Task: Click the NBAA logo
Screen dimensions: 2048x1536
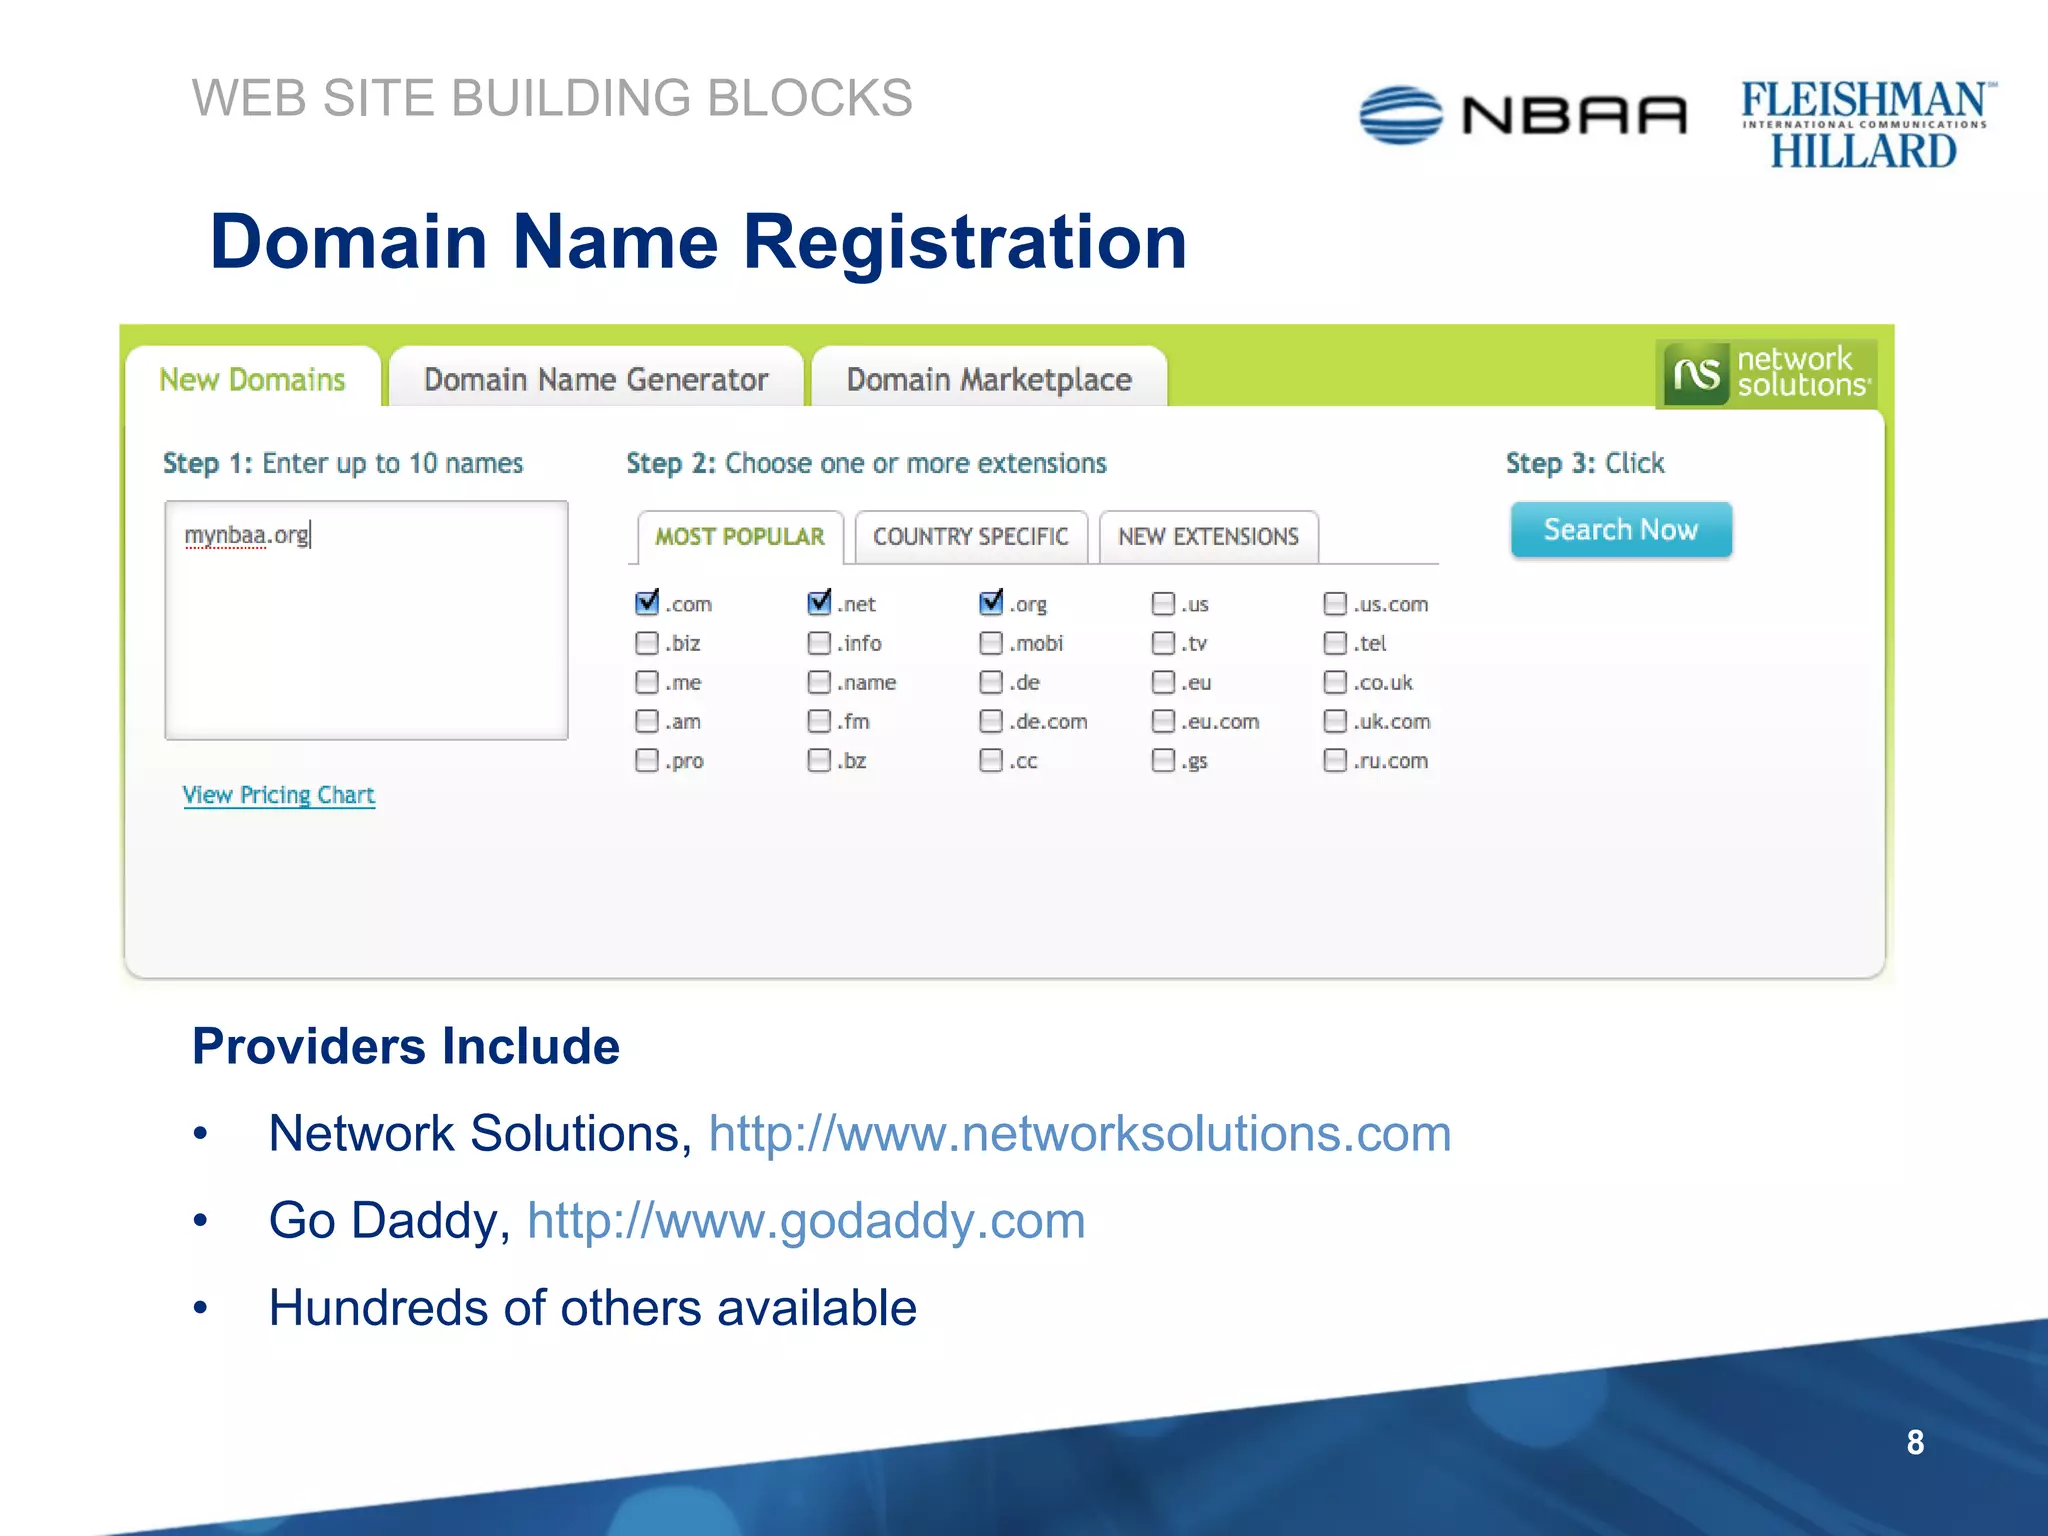Action: (x=1523, y=115)
